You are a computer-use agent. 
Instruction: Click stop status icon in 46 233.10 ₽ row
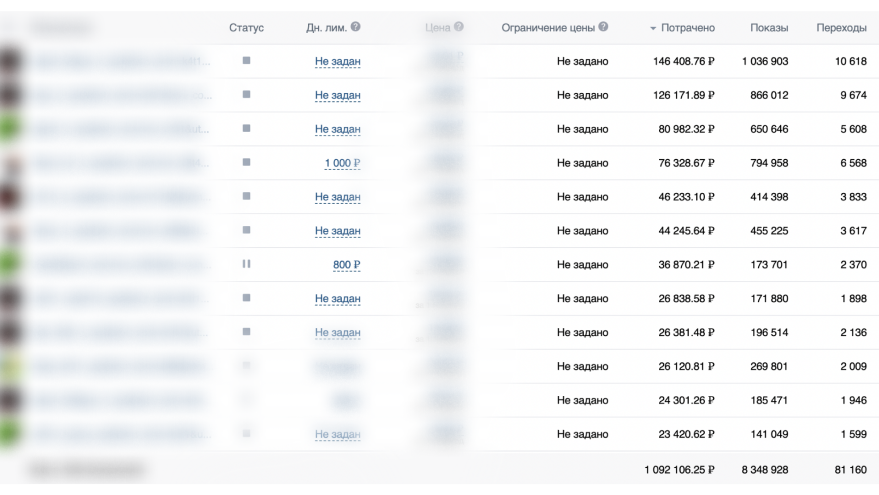point(246,196)
